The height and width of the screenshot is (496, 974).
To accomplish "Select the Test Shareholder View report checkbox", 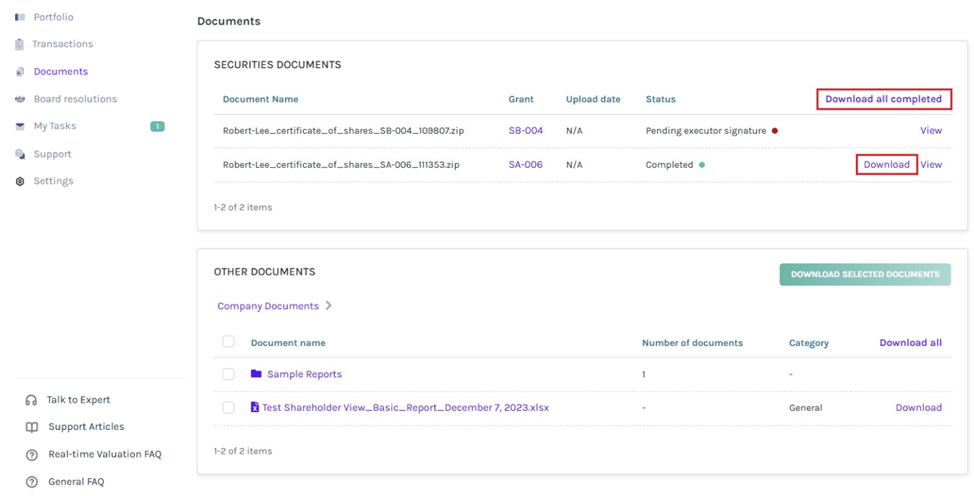I will click(228, 408).
